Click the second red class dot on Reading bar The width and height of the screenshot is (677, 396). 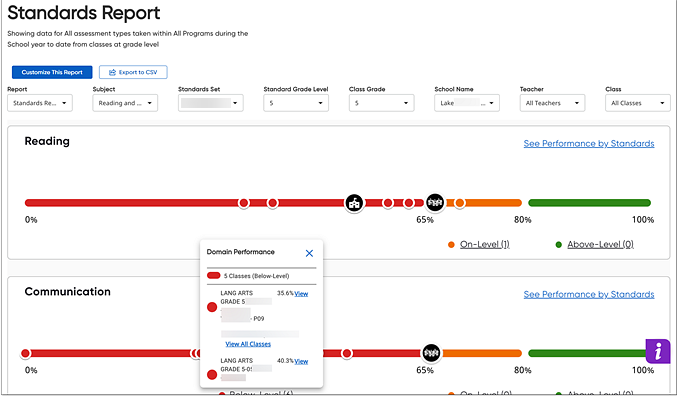pos(272,203)
